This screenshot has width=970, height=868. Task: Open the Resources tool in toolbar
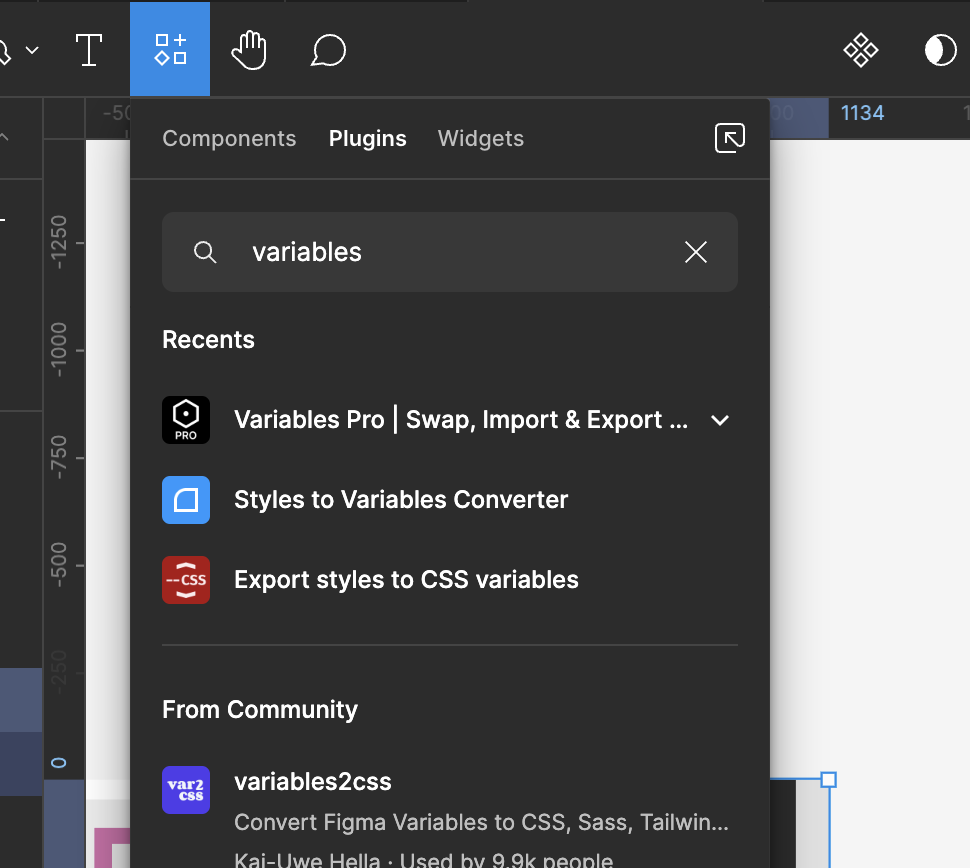tap(170, 49)
